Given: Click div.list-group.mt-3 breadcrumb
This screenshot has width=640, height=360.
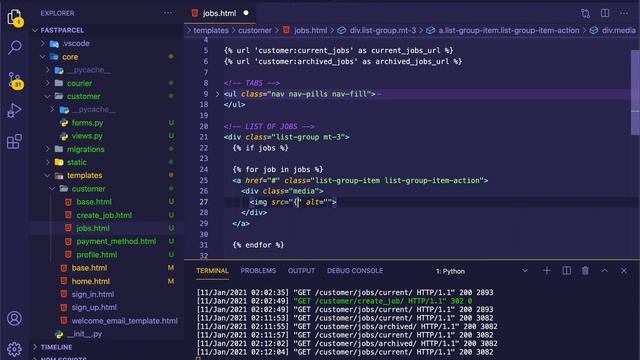Looking at the screenshot, I should click(x=382, y=30).
